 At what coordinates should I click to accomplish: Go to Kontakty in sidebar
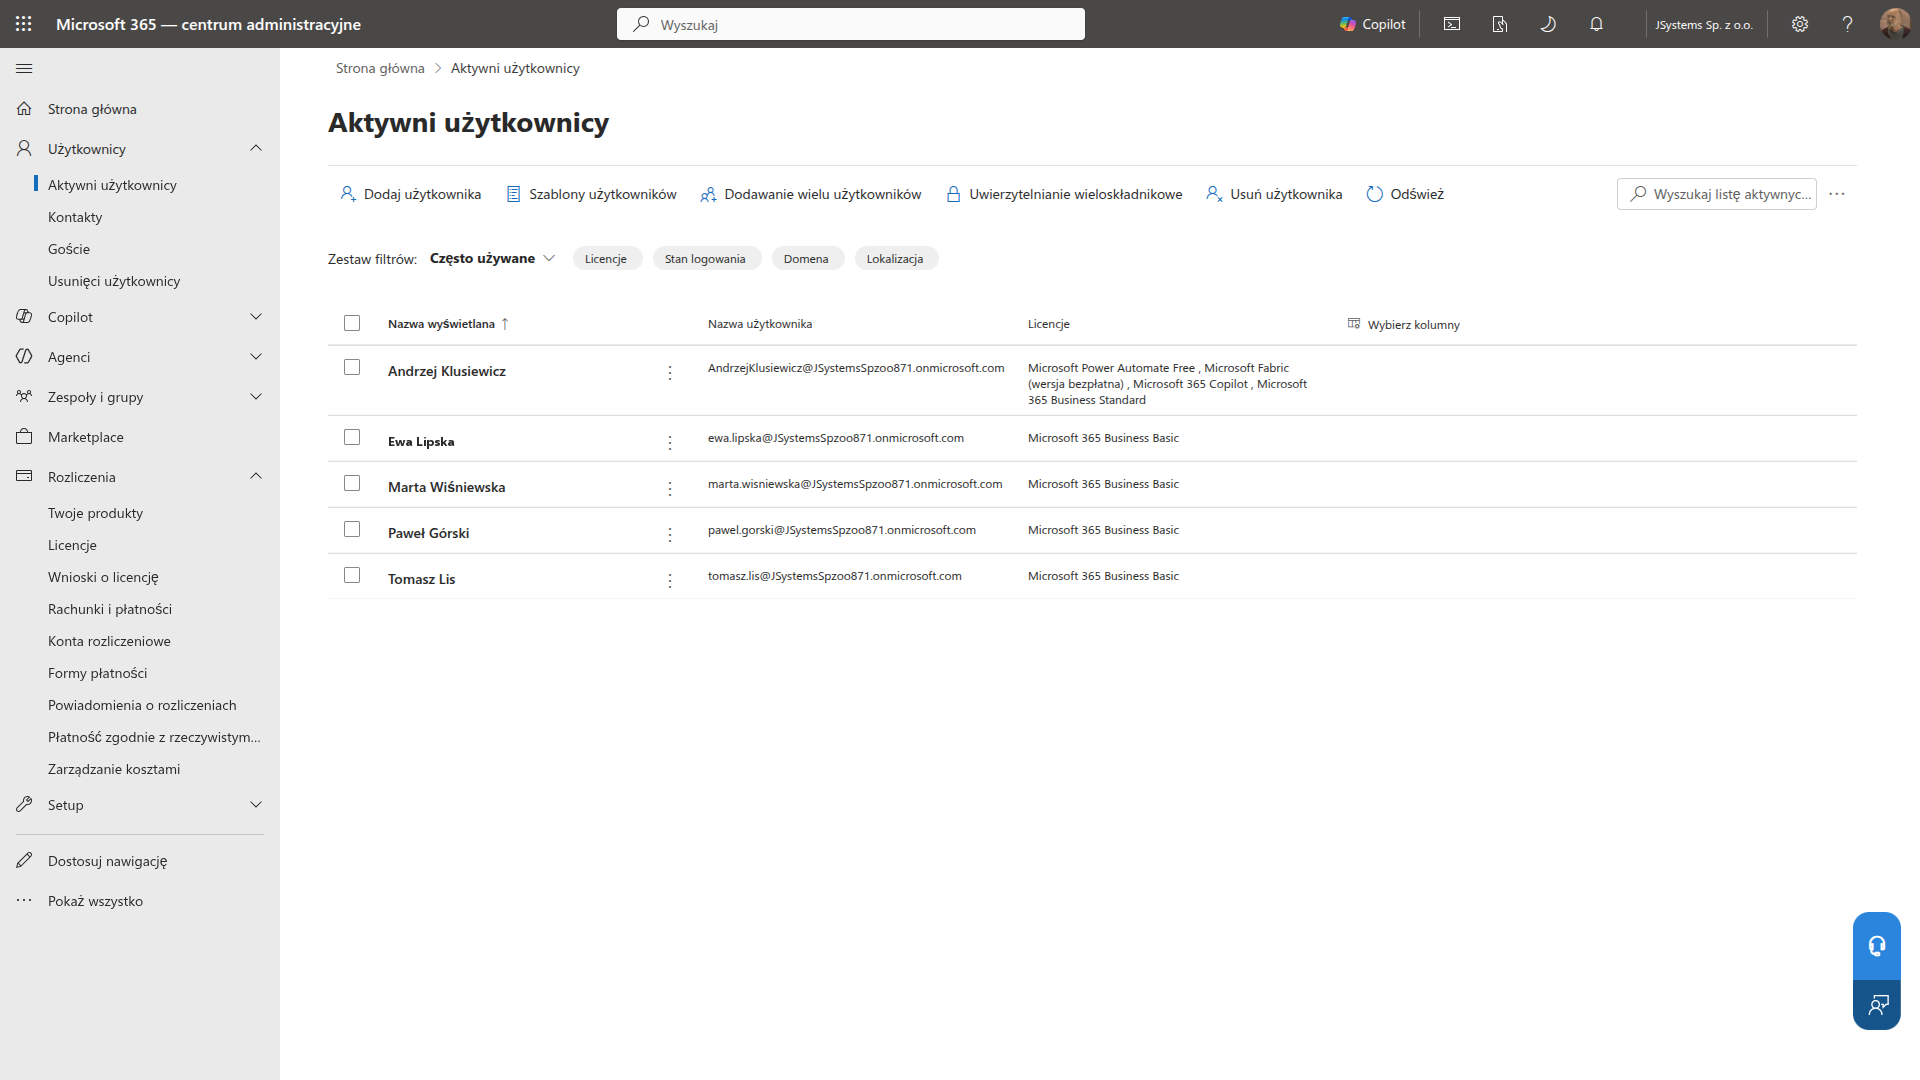pos(75,217)
